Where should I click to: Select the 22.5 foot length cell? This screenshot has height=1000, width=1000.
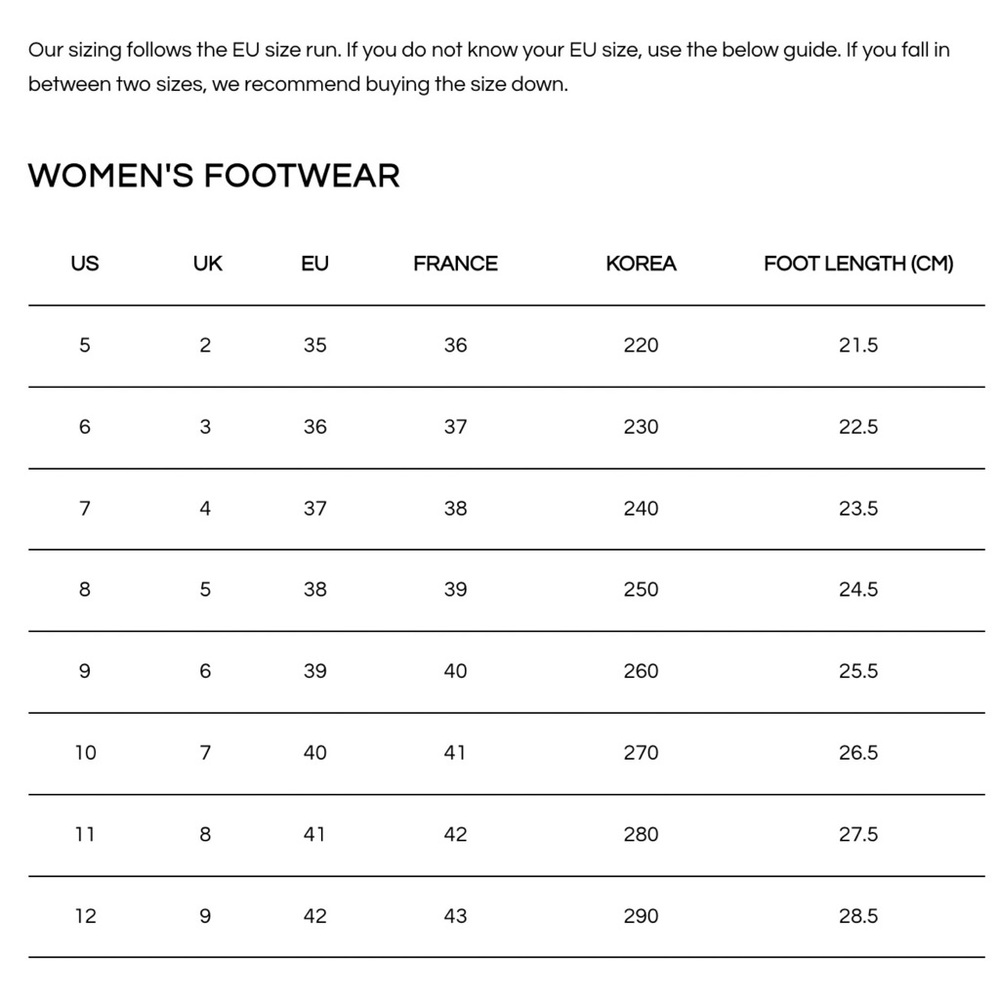(858, 427)
